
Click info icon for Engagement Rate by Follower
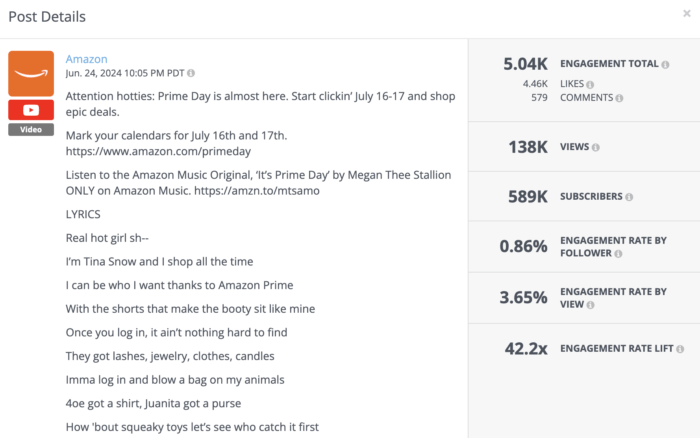tap(618, 254)
